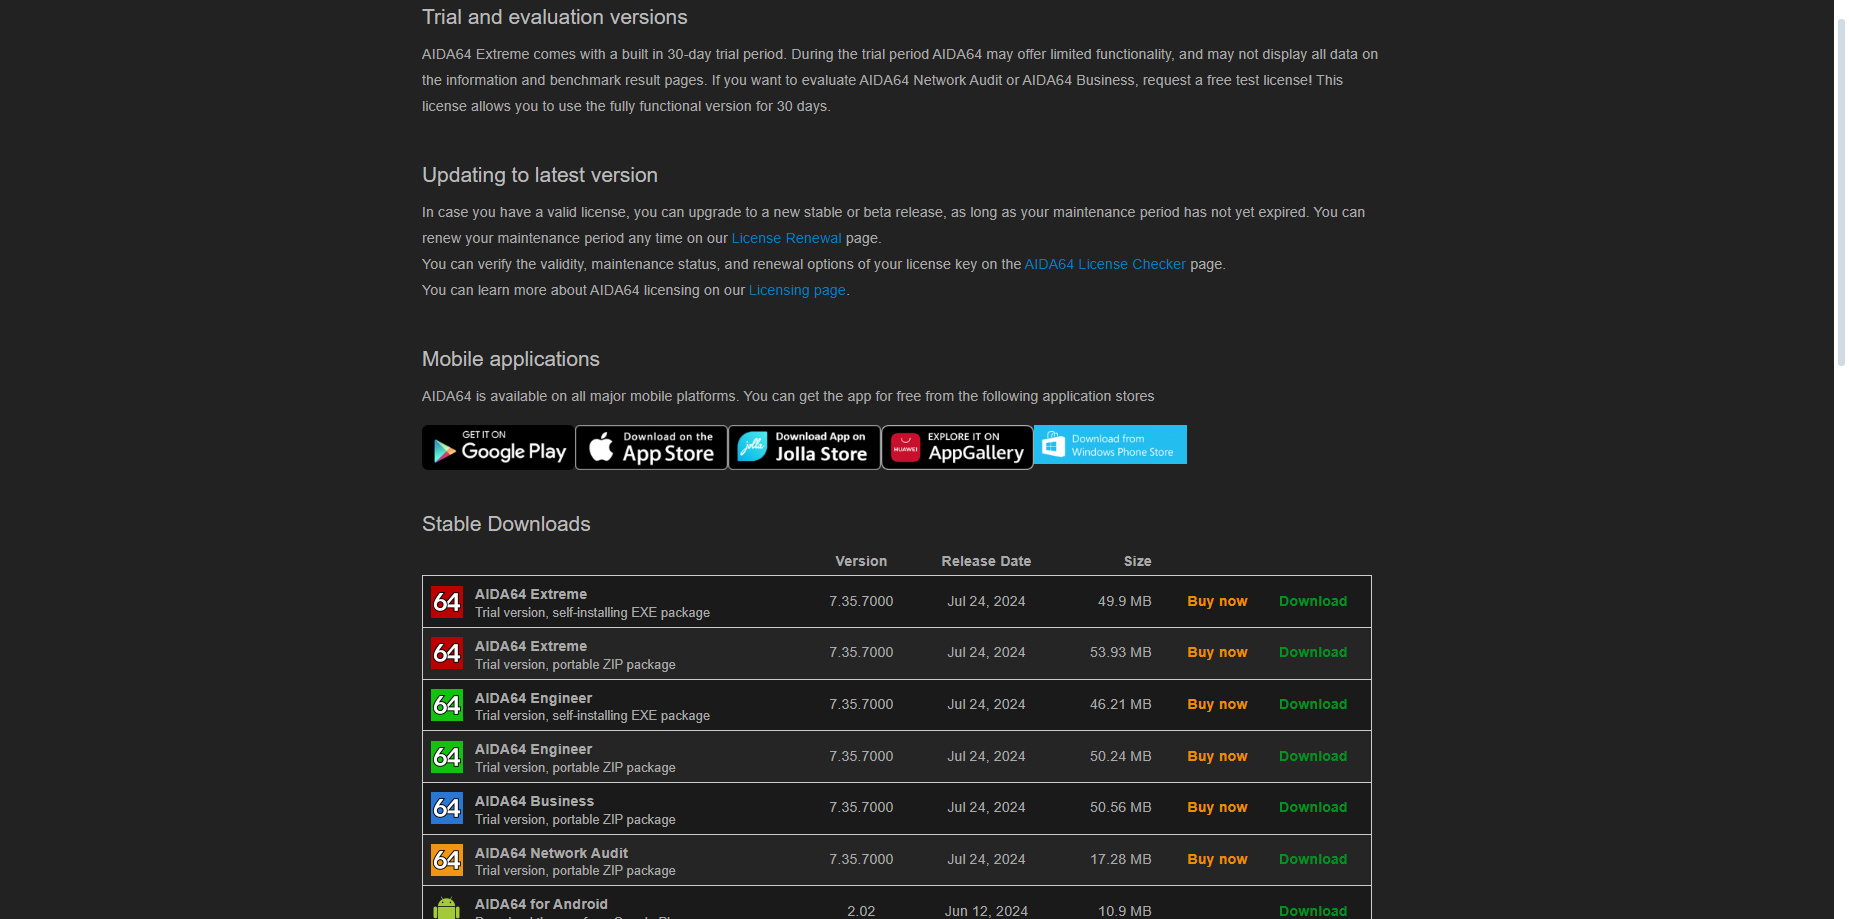
Task: Click the Updating to latest version heading
Action: click(x=540, y=175)
